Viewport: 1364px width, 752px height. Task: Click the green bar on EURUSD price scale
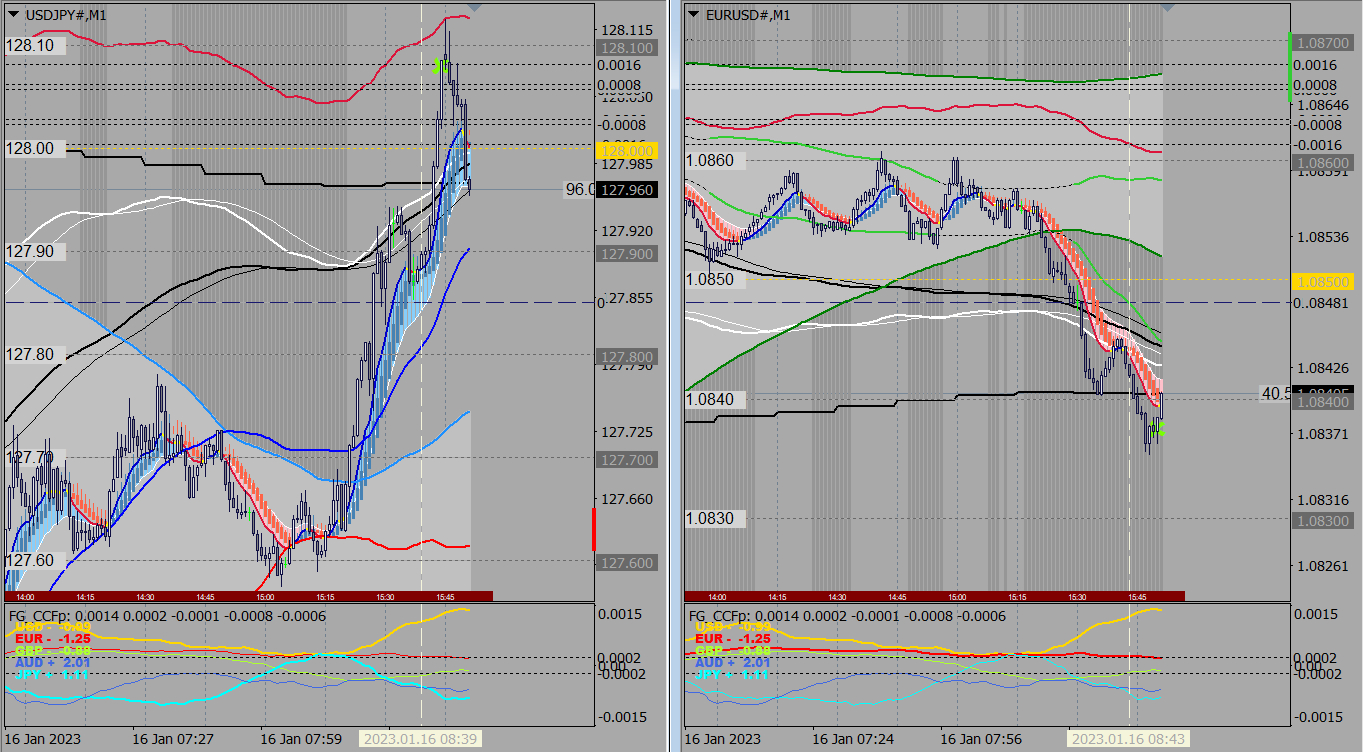pyautogui.click(x=1288, y=67)
